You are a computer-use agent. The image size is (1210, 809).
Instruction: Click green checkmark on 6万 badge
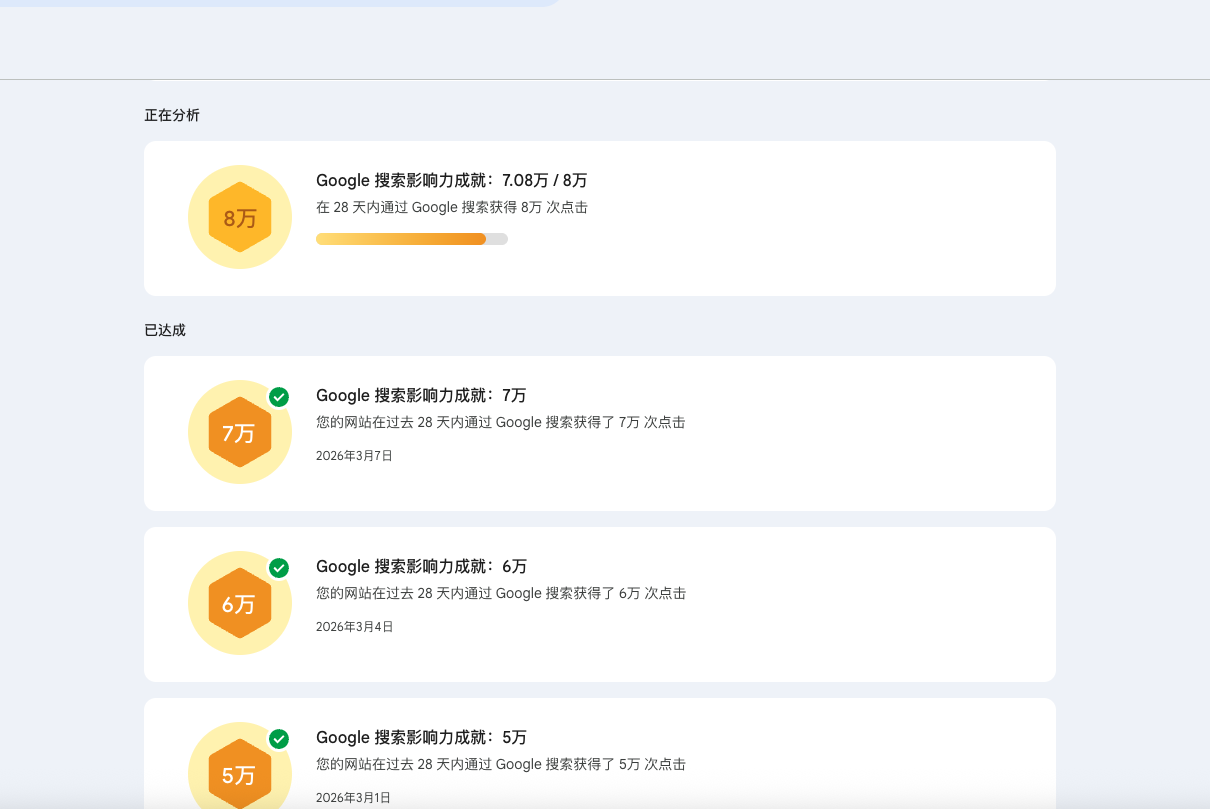[279, 568]
